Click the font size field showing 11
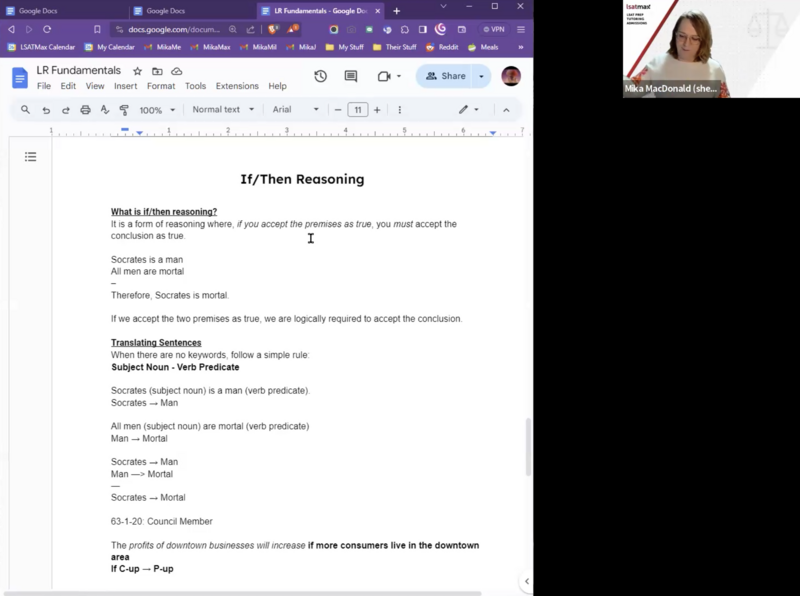The height and width of the screenshot is (596, 800). [357, 110]
